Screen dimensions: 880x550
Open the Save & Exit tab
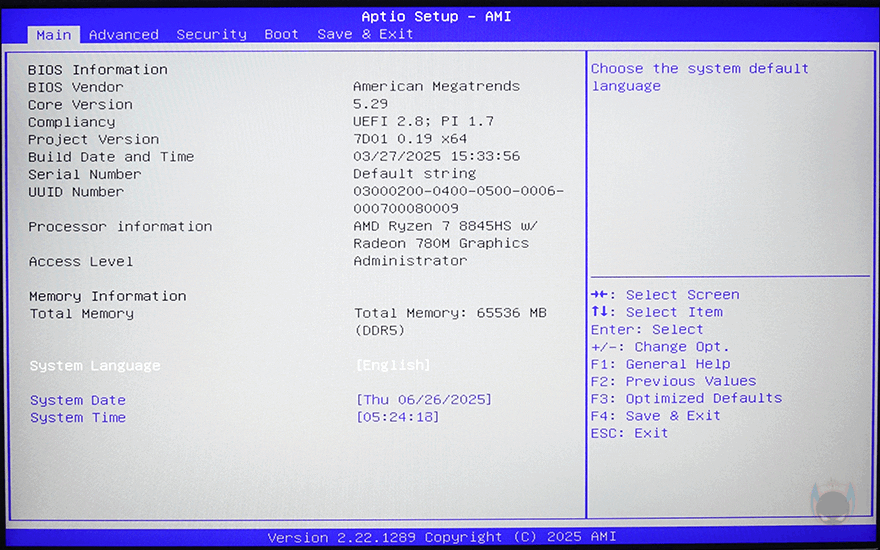[x=365, y=34]
